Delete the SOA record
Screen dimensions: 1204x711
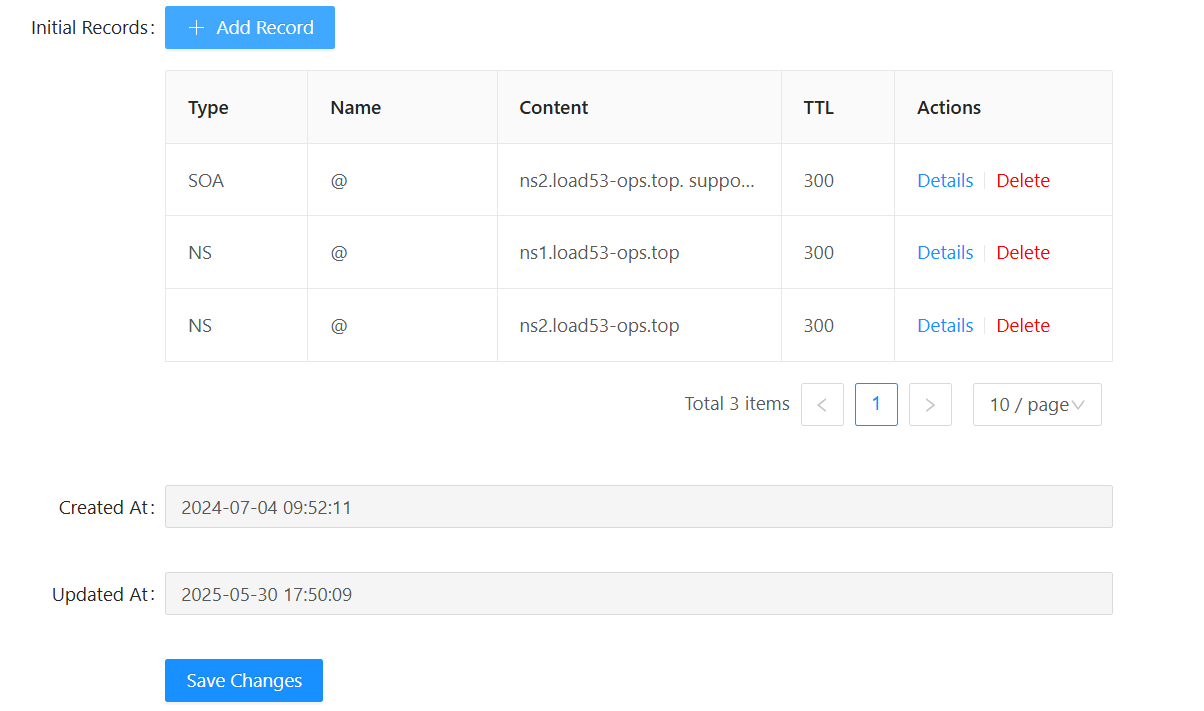pos(1023,181)
